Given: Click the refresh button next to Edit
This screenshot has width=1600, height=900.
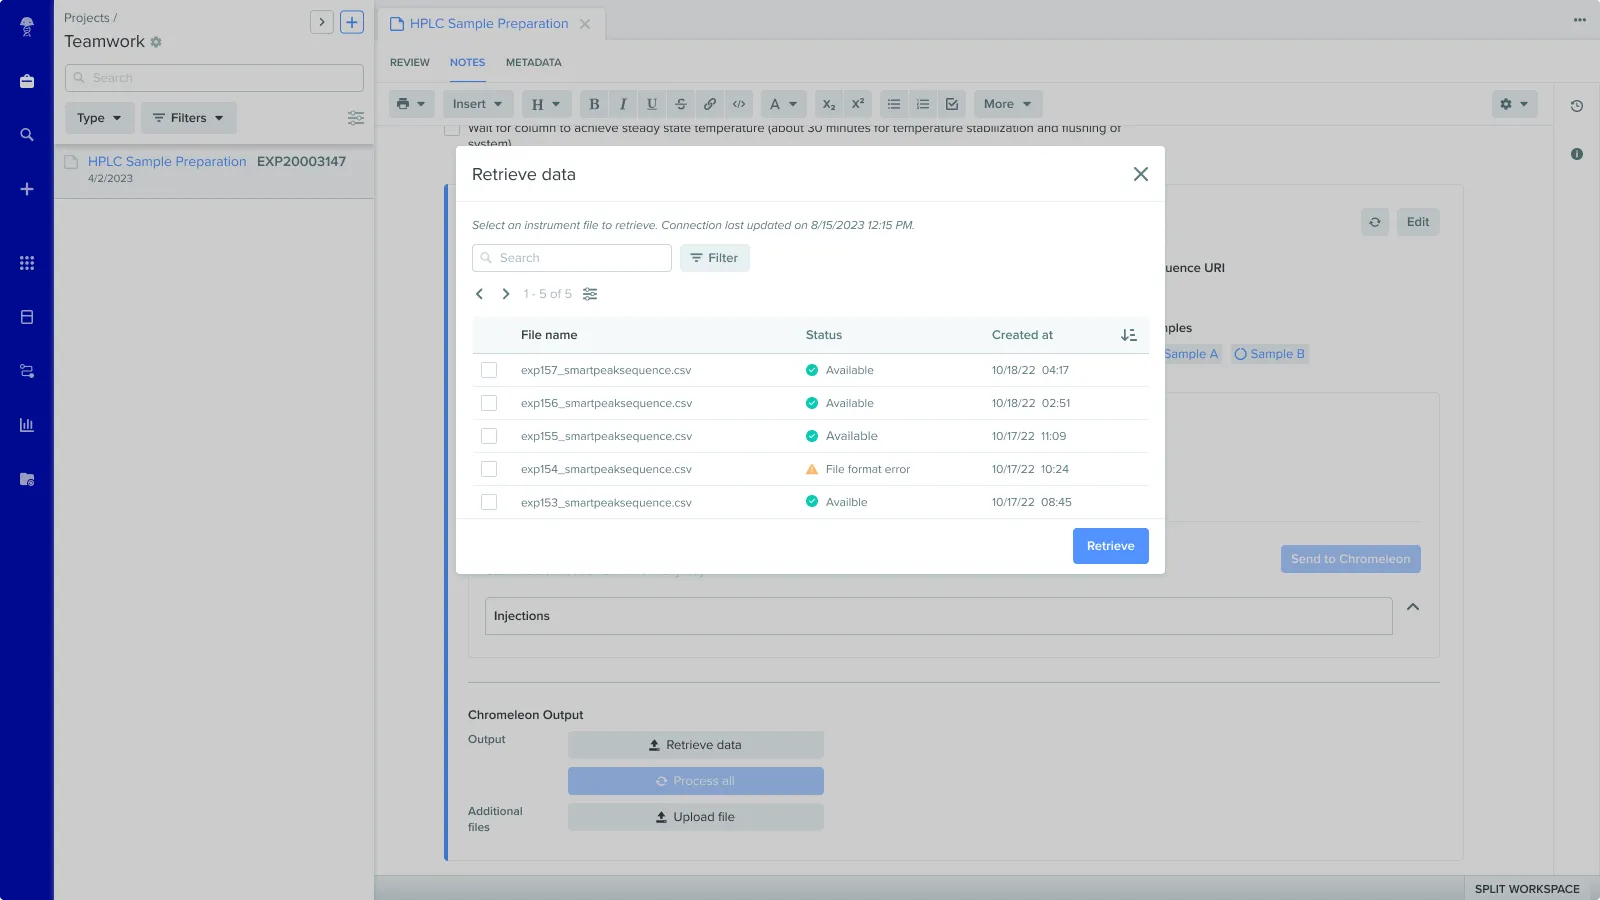Looking at the screenshot, I should click(1375, 222).
